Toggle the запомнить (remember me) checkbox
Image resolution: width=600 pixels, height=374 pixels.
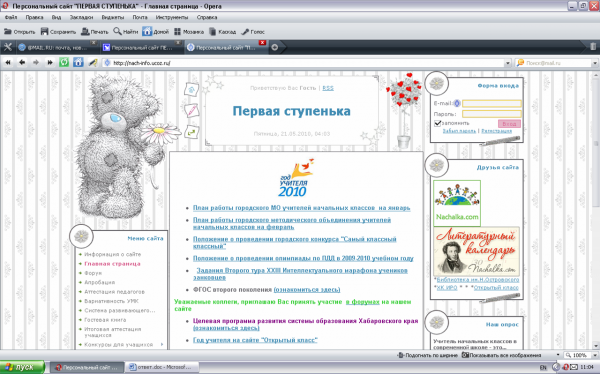click(438, 123)
